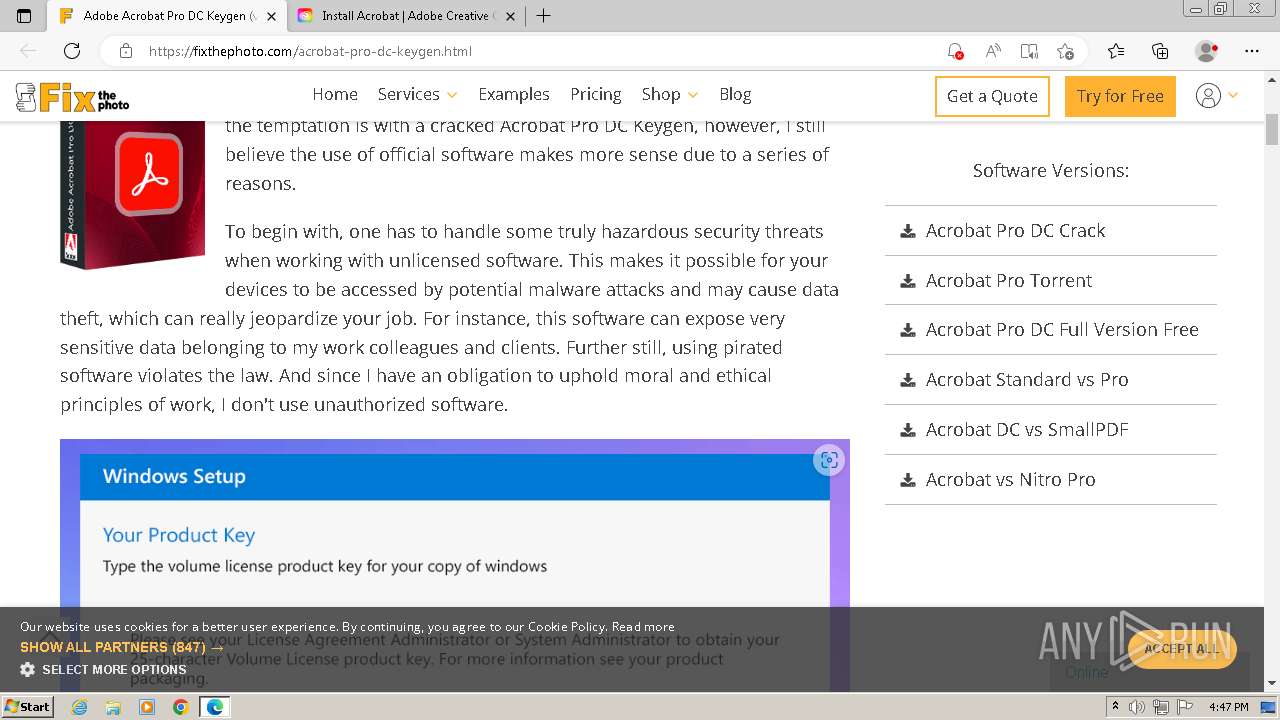Click SHOW ALL PARTNERS (847) link
The width and height of the screenshot is (1280, 720).
[122, 647]
